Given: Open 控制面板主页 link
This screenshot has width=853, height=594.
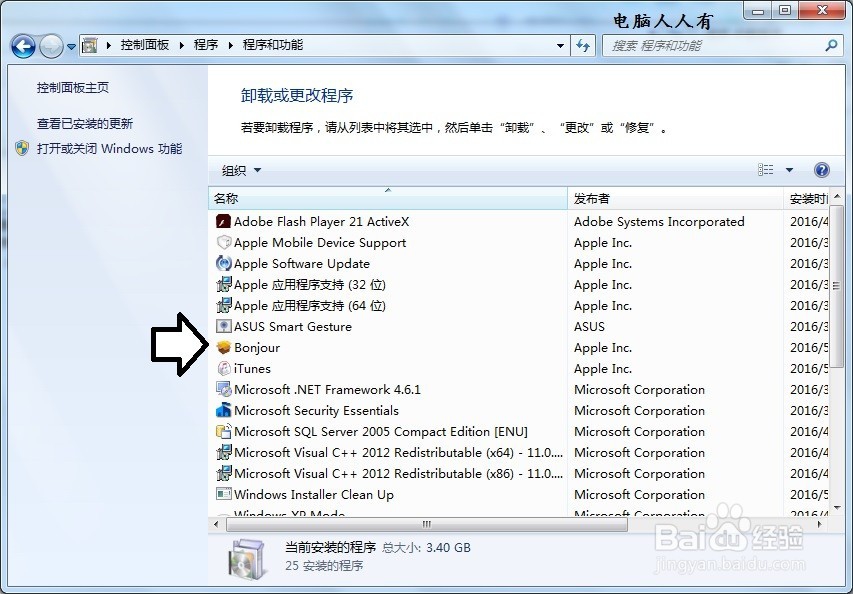Looking at the screenshot, I should (73, 88).
